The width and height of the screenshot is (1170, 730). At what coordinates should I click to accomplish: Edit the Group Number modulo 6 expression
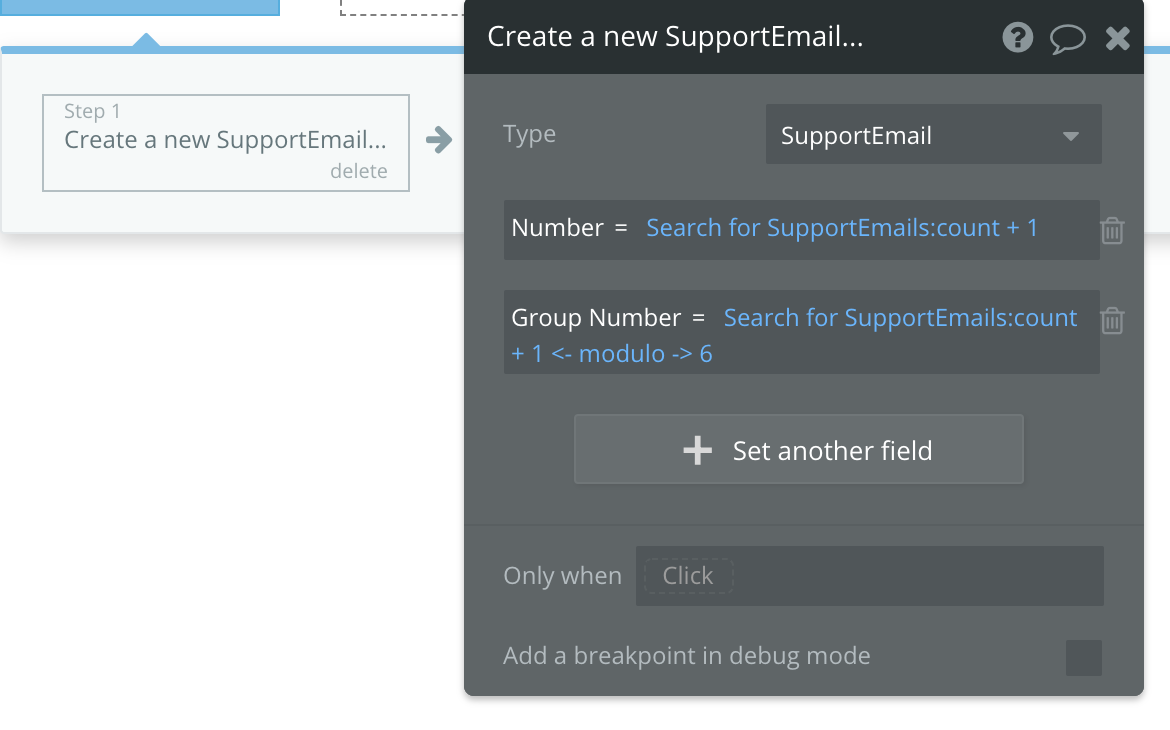click(900, 318)
